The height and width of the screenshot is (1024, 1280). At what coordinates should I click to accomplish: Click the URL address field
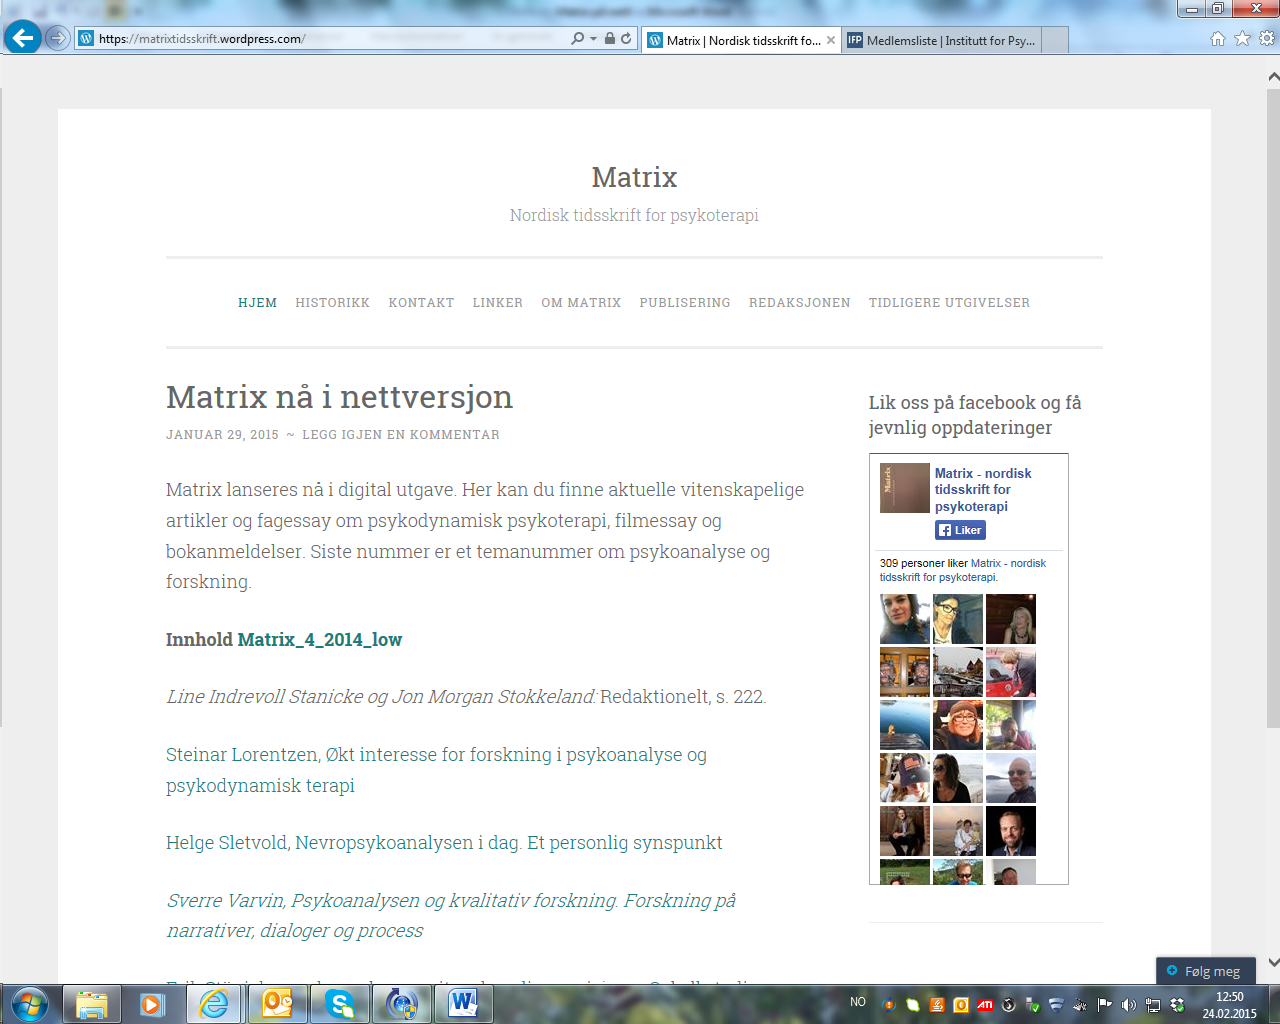330,39
